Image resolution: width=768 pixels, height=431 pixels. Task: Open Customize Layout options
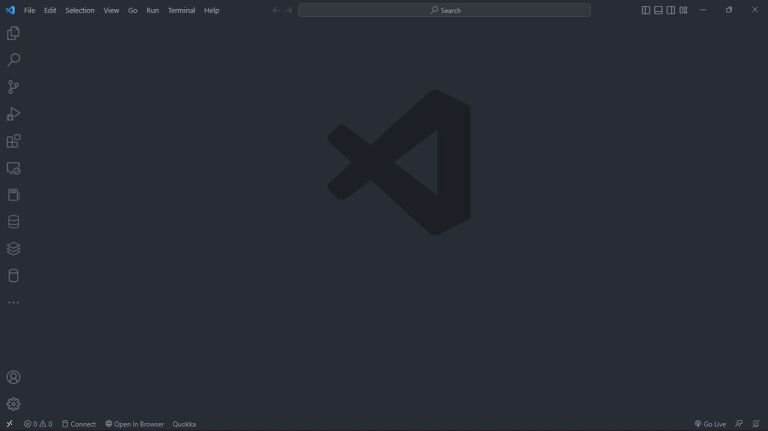(683, 10)
